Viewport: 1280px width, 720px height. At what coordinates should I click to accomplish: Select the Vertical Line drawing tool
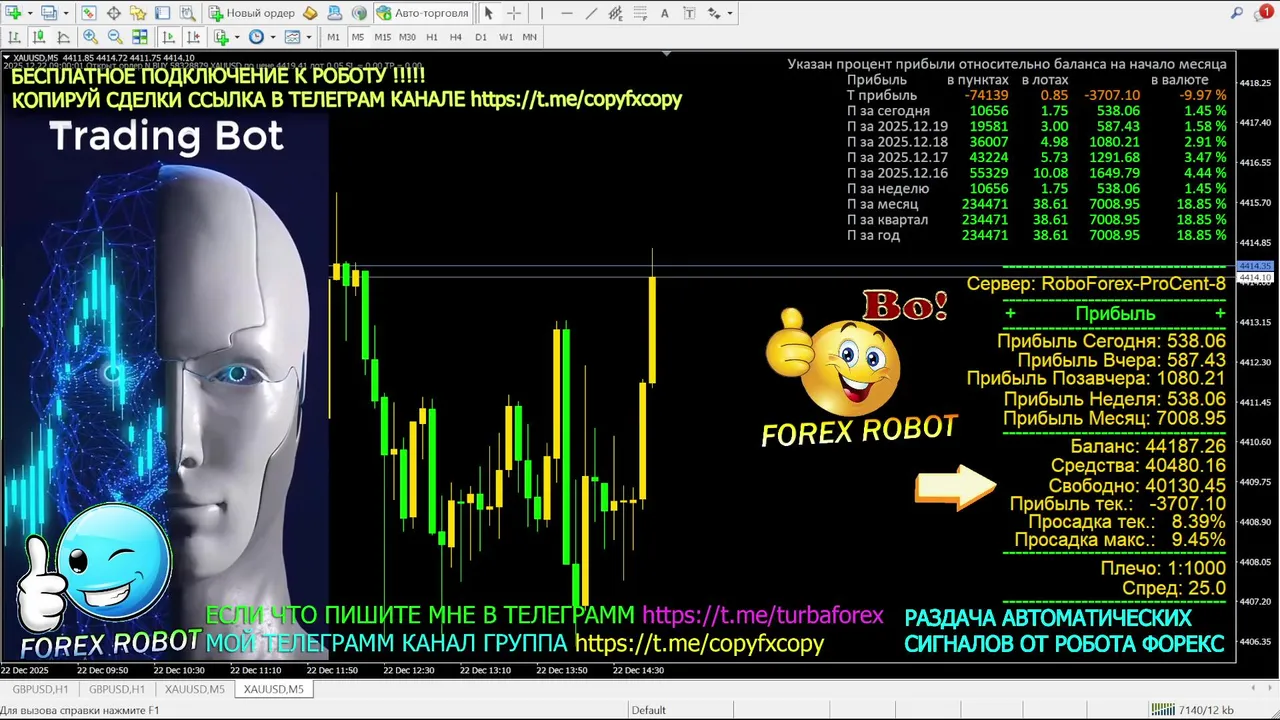click(542, 13)
